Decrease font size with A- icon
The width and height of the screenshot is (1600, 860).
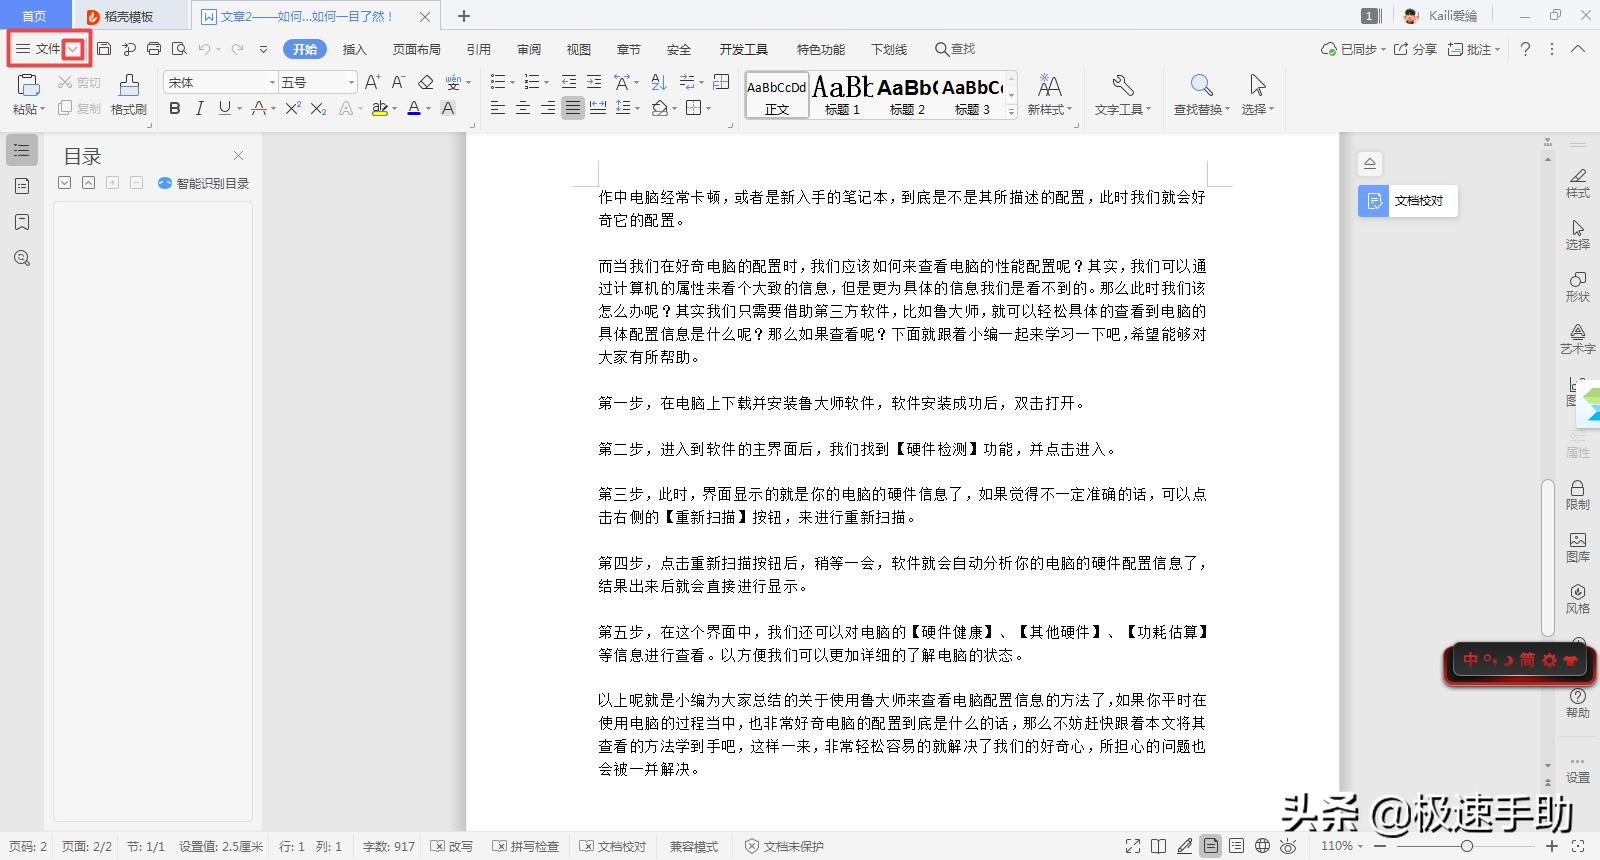(398, 82)
